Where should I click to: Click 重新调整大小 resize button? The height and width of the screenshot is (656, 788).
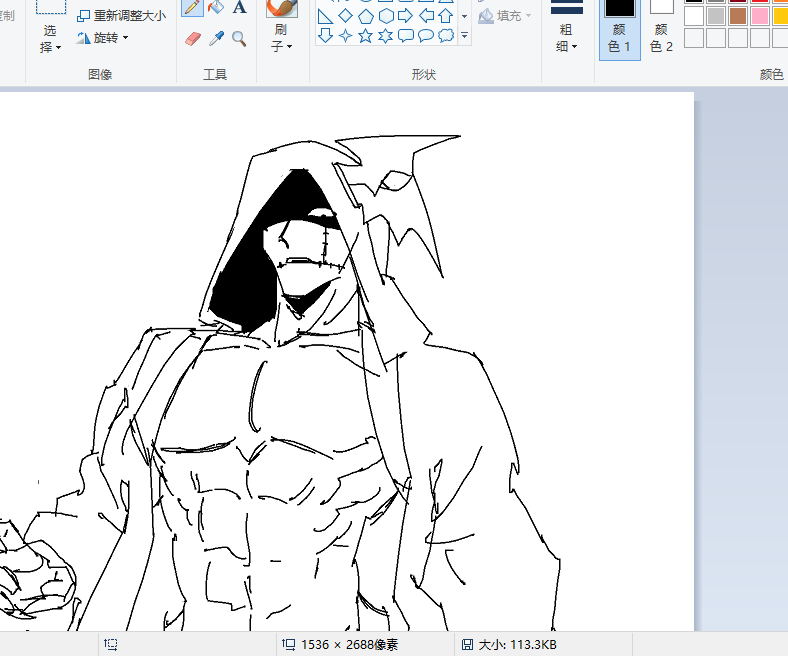(x=122, y=16)
